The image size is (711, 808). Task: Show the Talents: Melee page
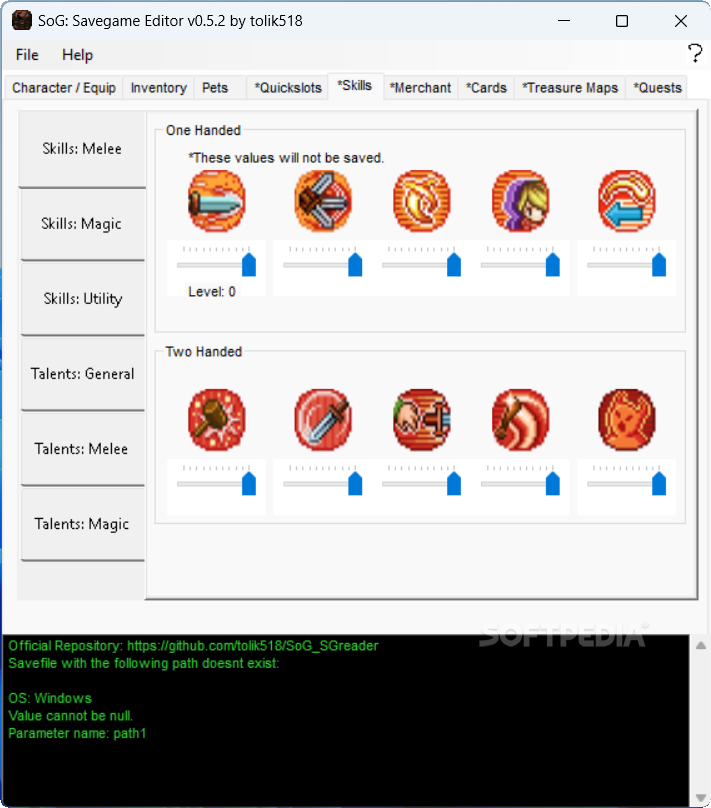pos(82,449)
